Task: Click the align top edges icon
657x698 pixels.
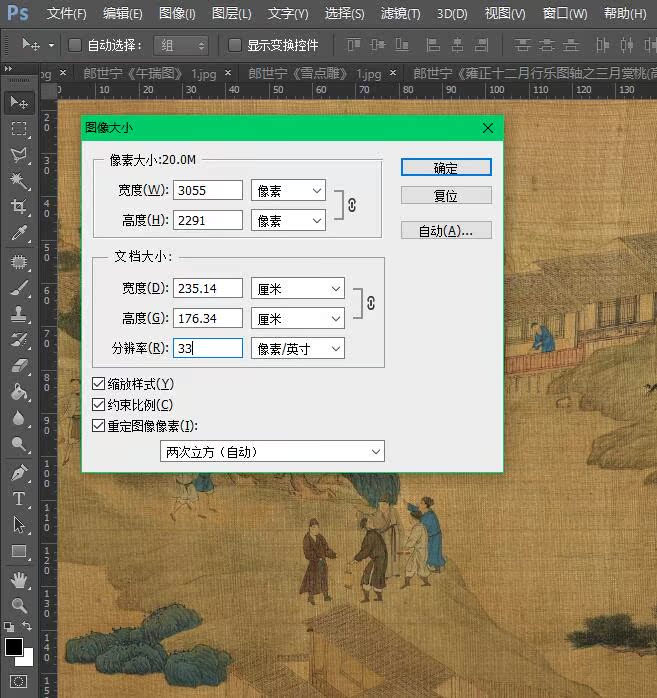Action: pyautogui.click(x=353, y=45)
